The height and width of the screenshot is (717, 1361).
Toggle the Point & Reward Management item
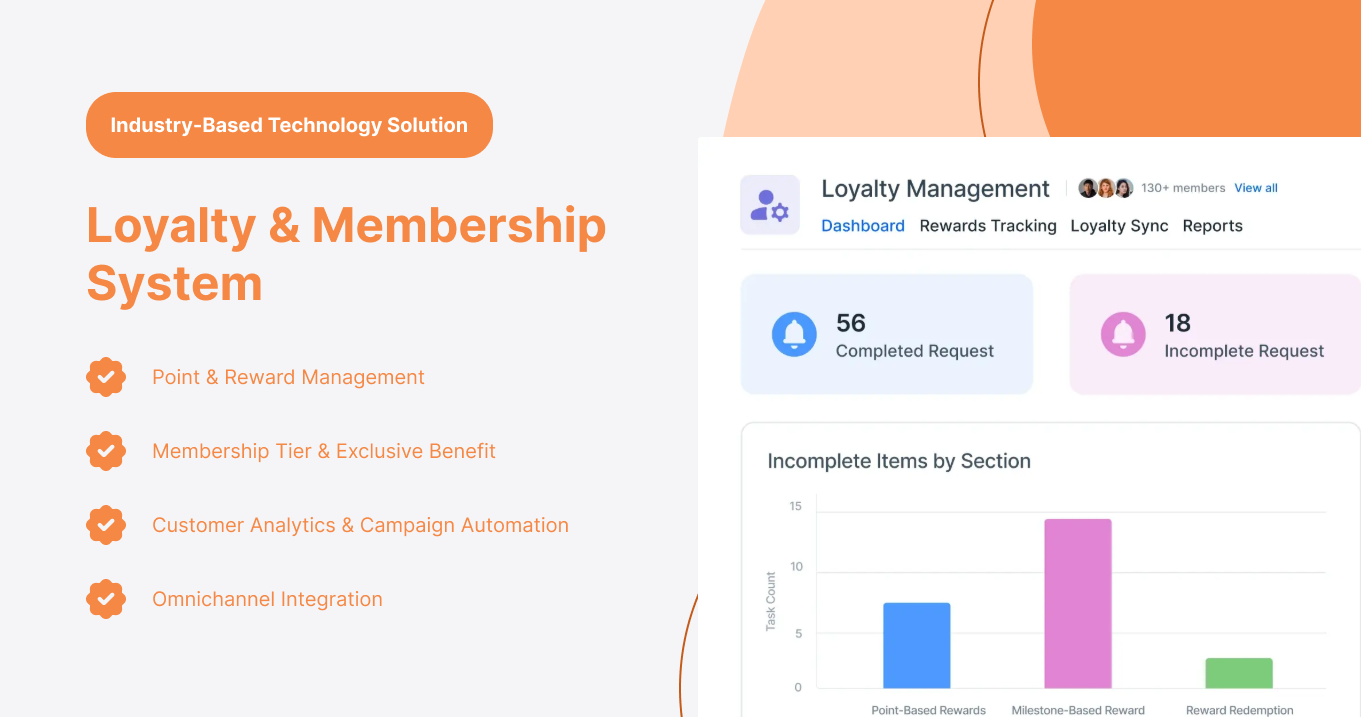tap(288, 377)
